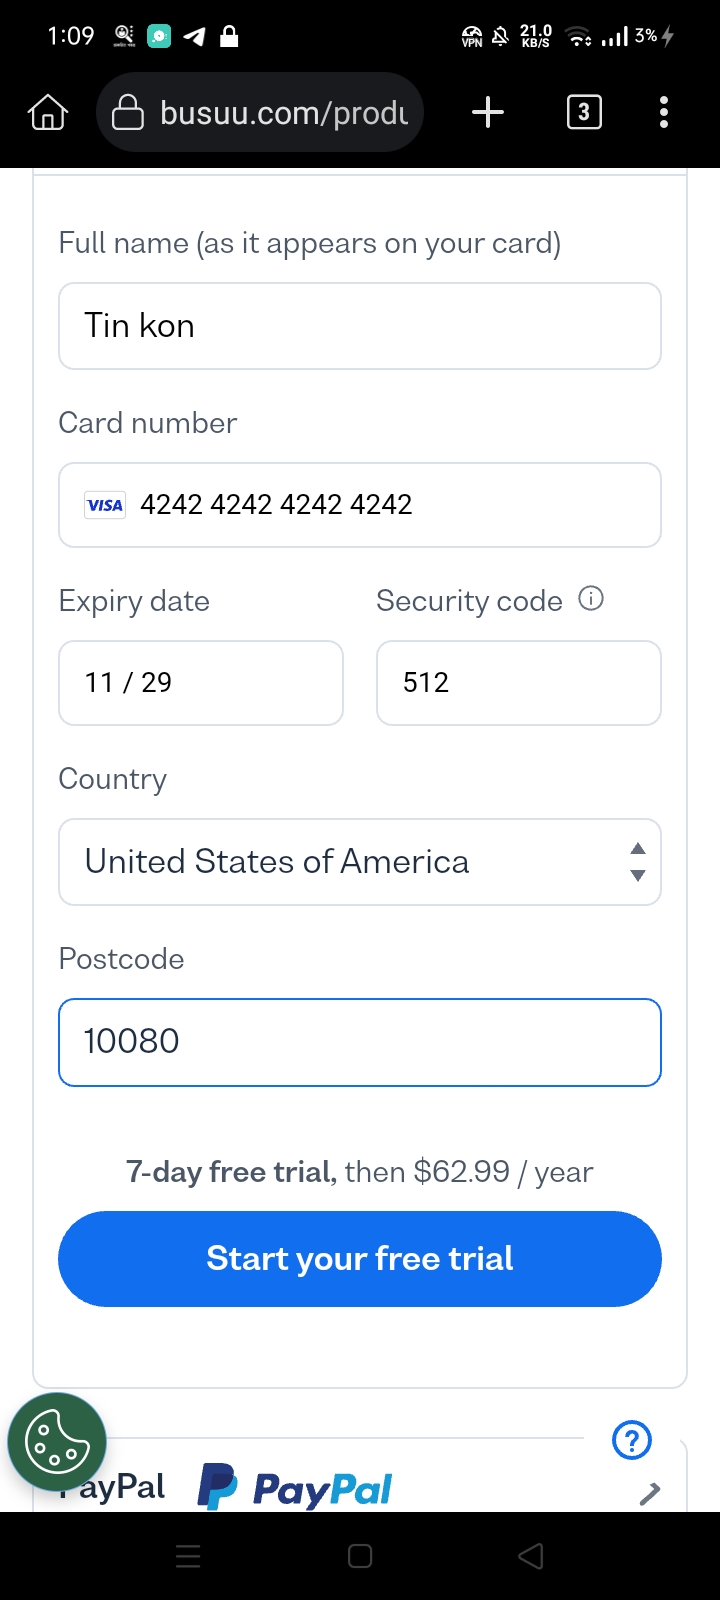Screen dimensions: 720x1600
Task: Tap the Android home square button
Action: tap(360, 1556)
